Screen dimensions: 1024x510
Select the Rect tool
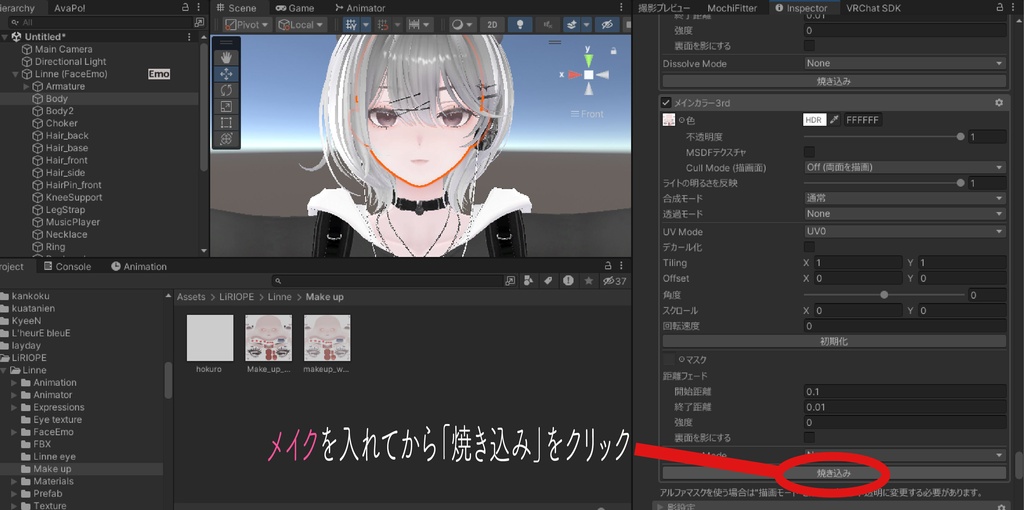(x=226, y=122)
